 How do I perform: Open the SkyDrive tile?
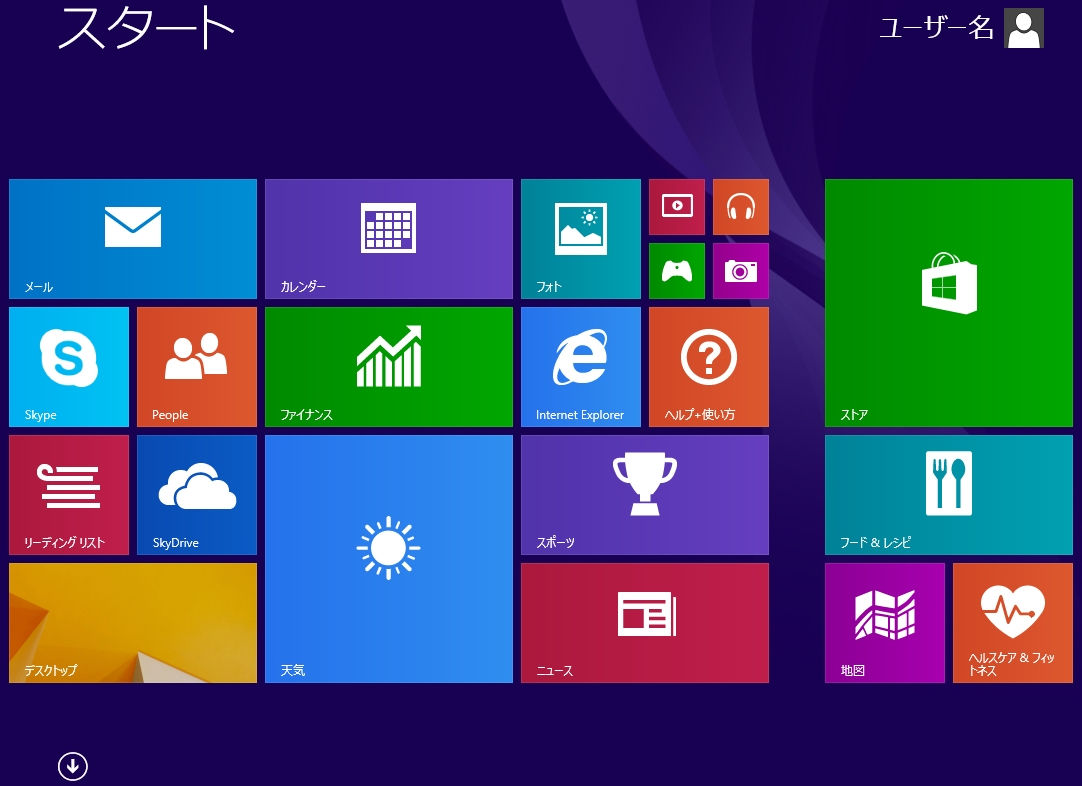pyautogui.click(x=197, y=495)
